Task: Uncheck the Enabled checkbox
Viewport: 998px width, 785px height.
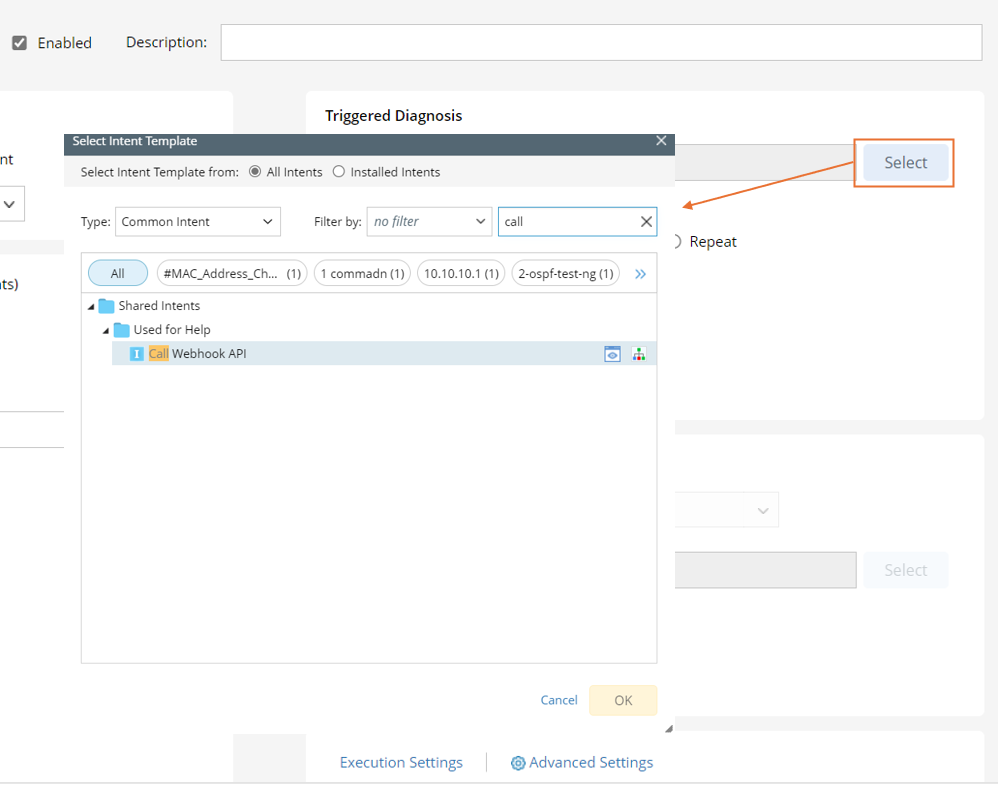Action: (19, 43)
